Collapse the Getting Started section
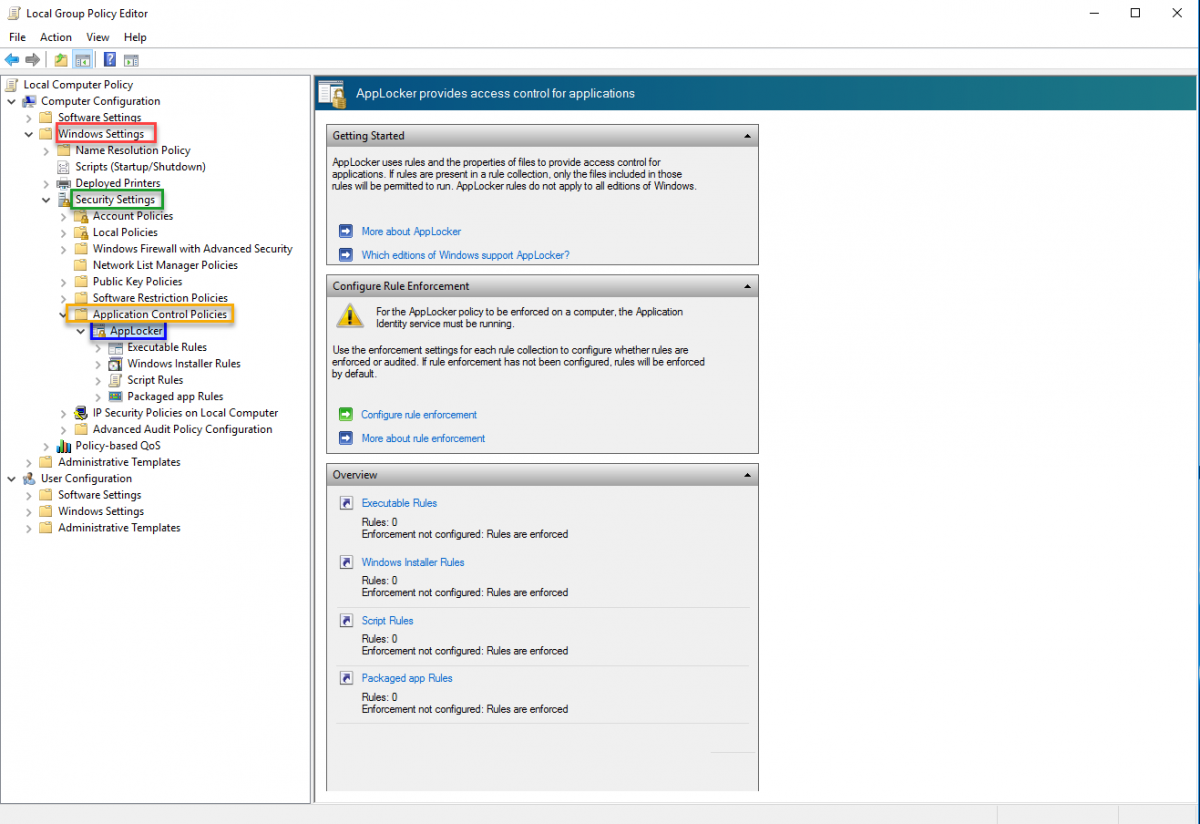 click(746, 136)
